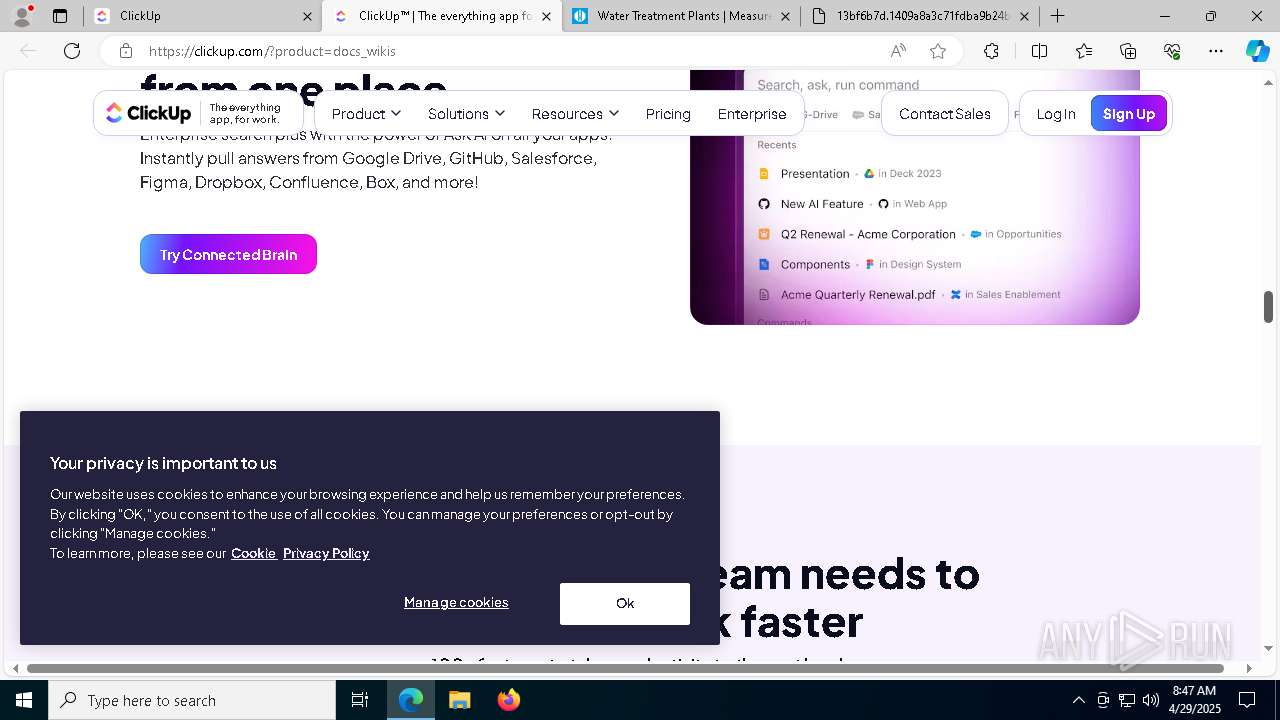1280x720 pixels.
Task: Open network settings tray icon
Action: (1126, 700)
